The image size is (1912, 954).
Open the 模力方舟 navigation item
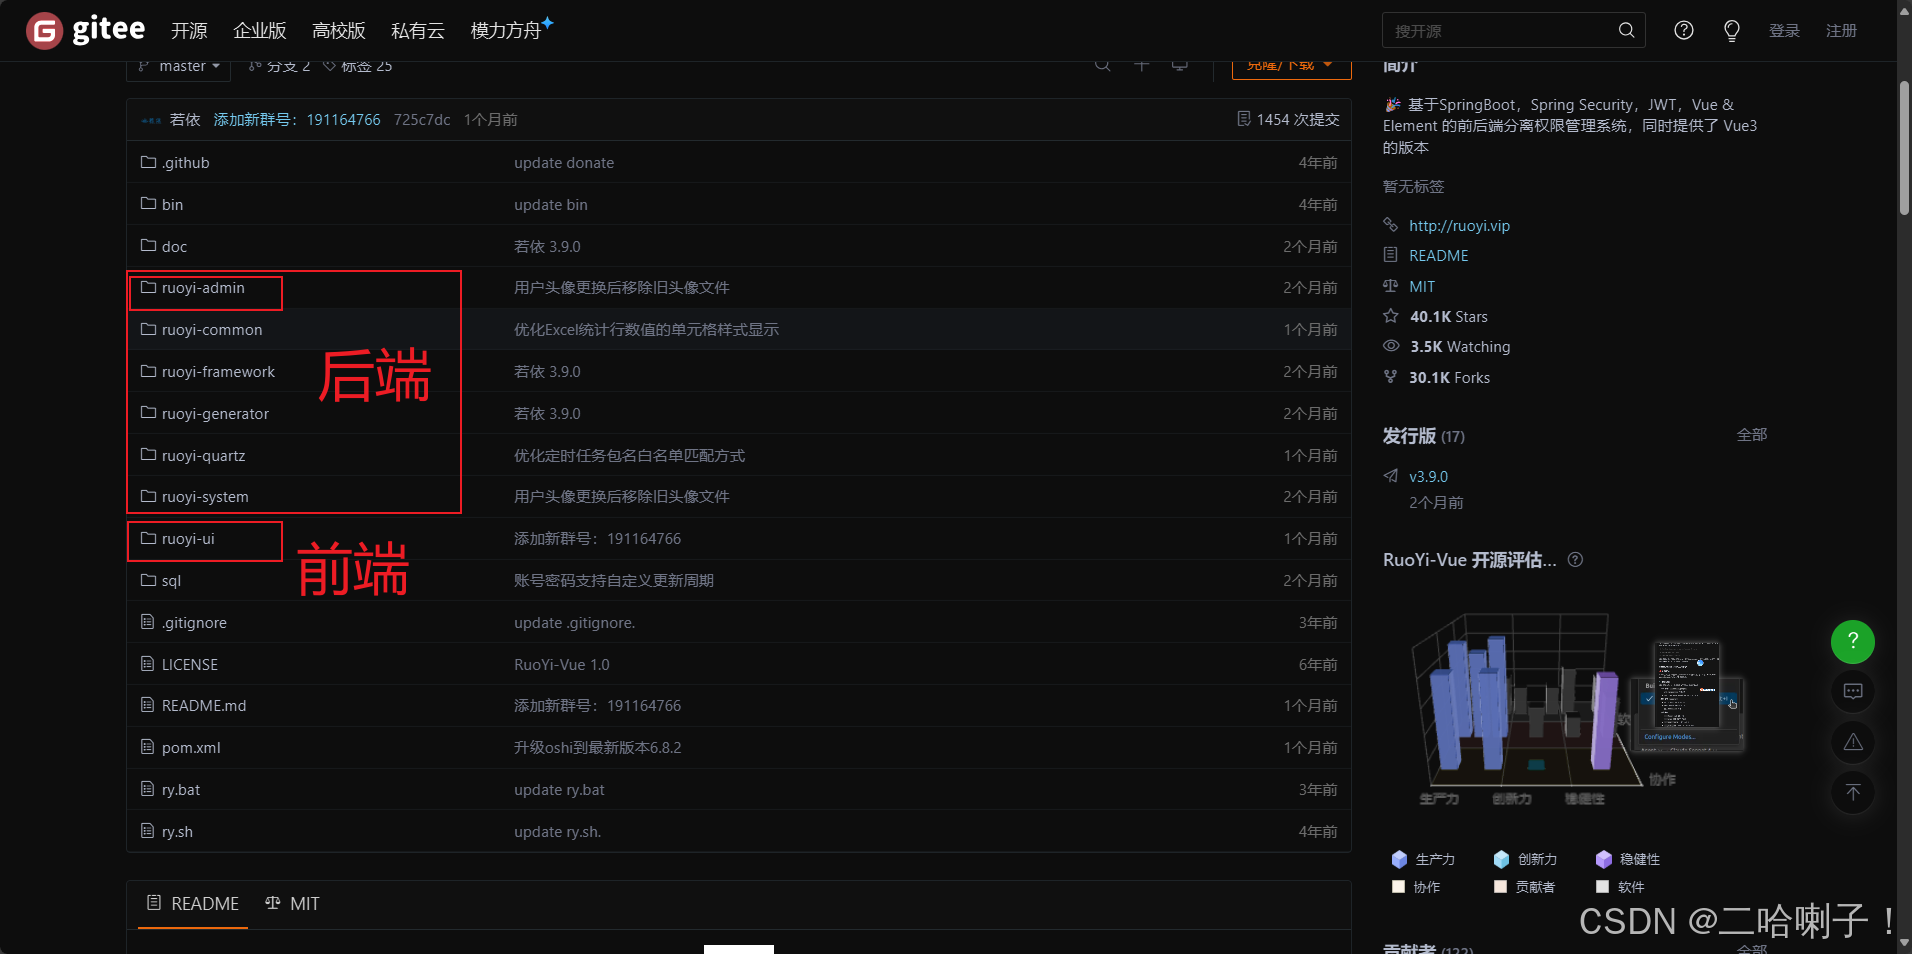506,31
